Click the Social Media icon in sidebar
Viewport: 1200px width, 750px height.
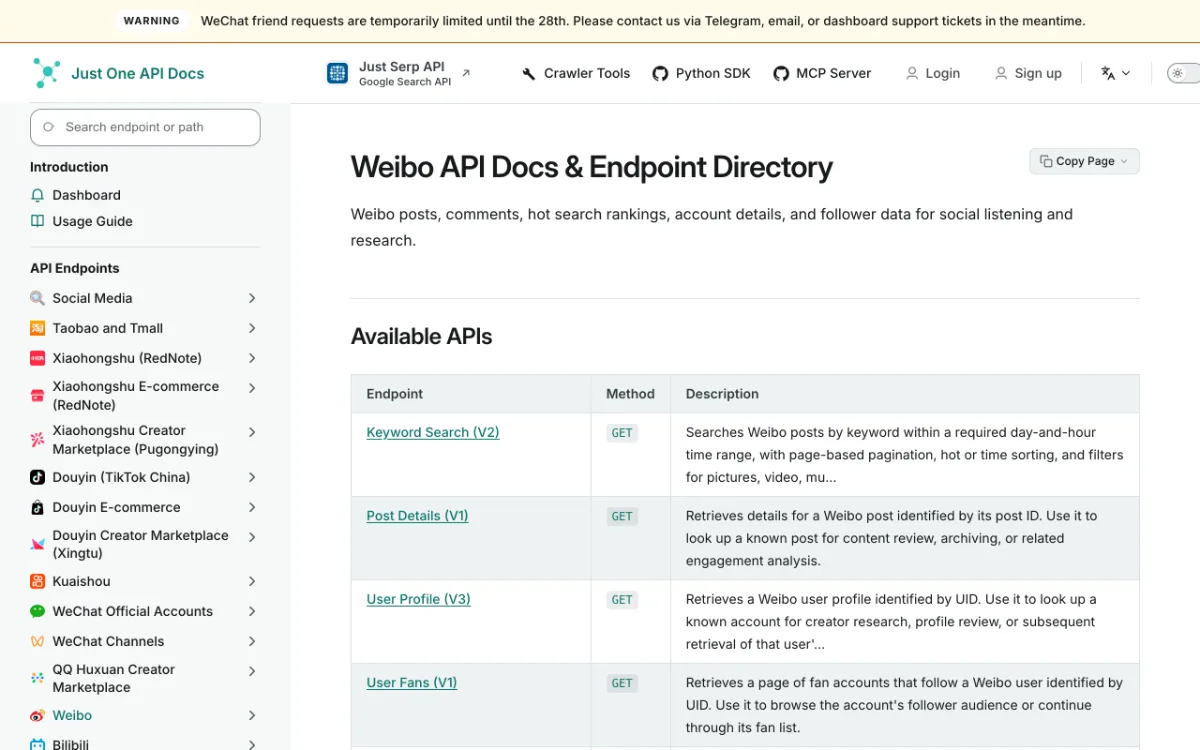point(37,298)
